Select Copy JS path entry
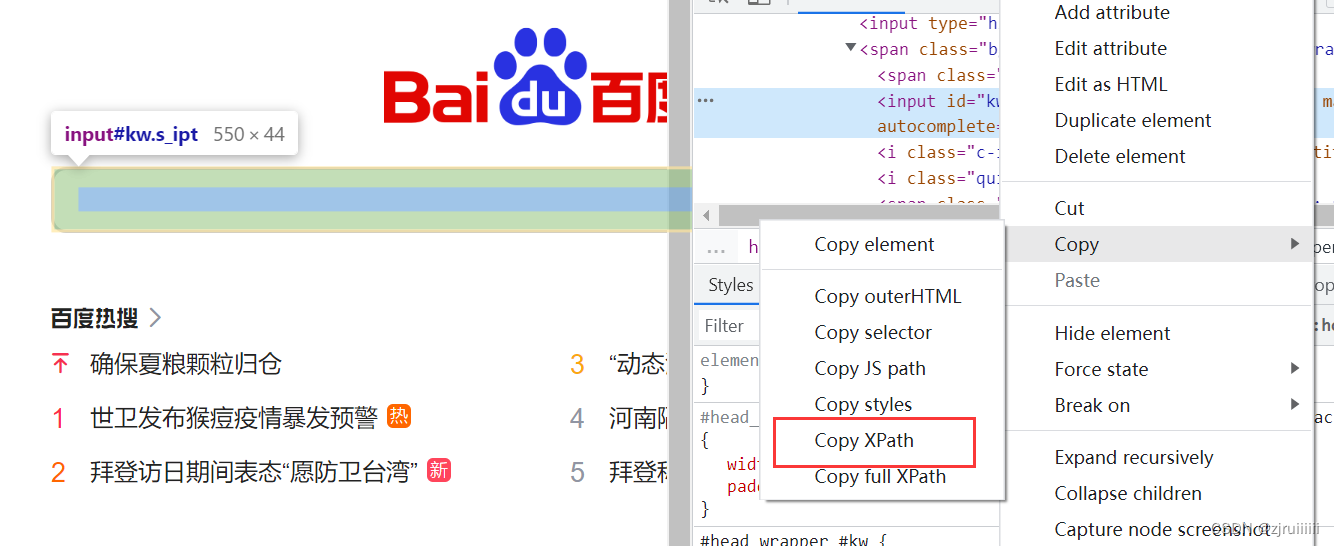Viewport: 1334px width, 546px height. (870, 369)
